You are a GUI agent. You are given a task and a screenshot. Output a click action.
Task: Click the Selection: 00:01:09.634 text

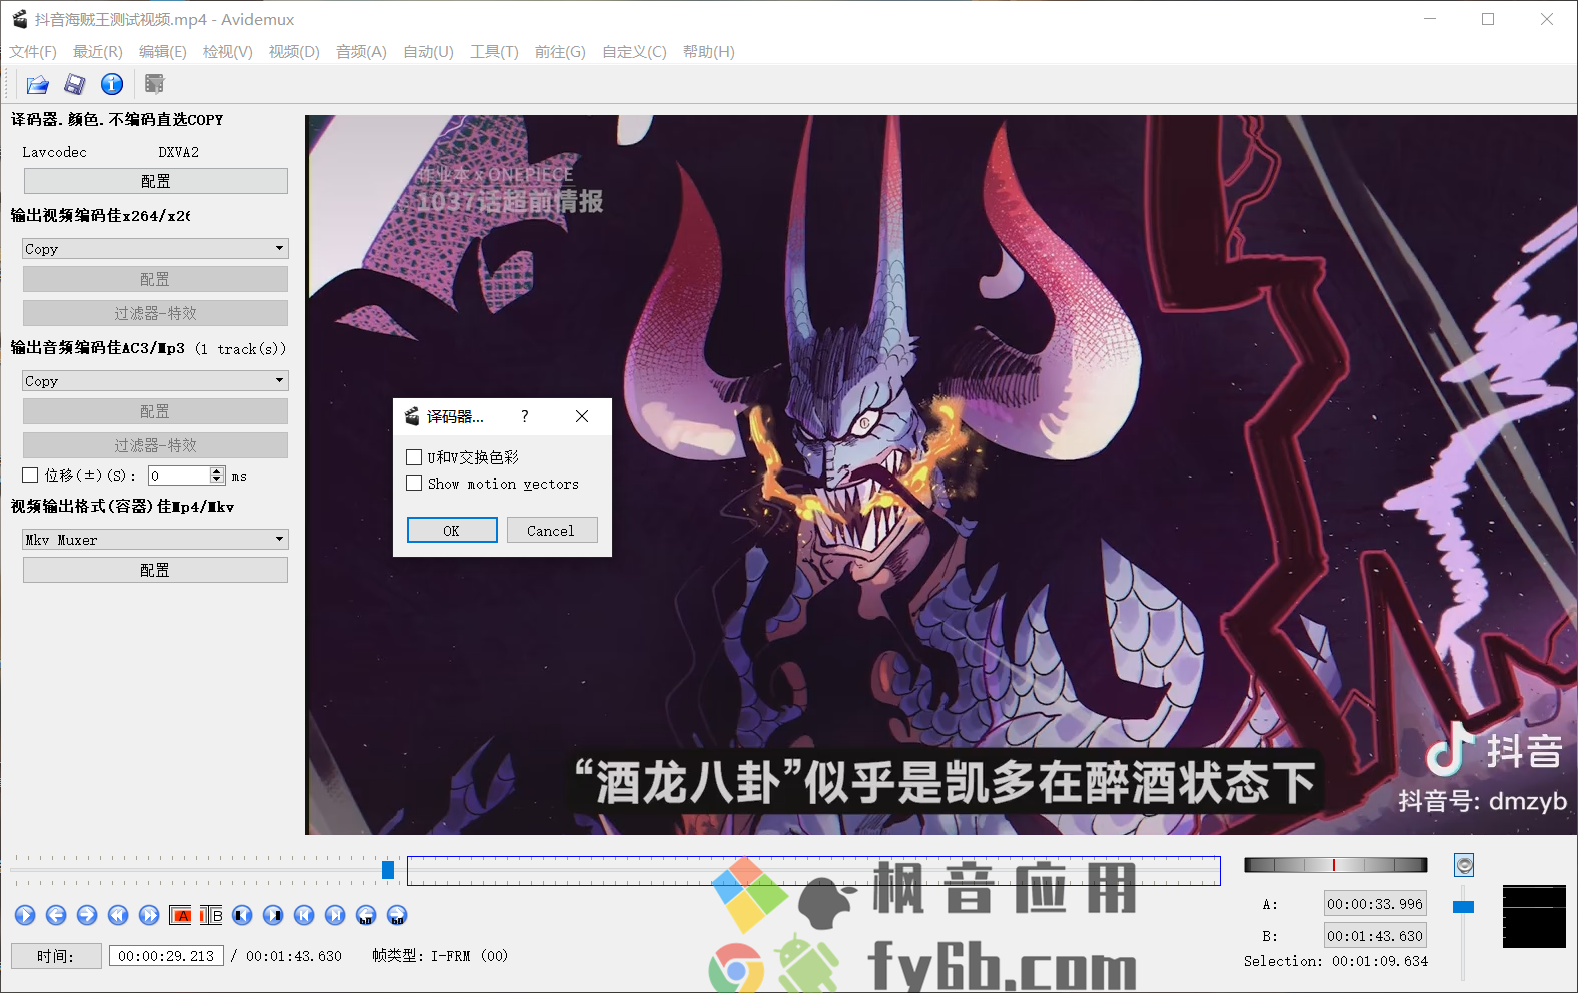click(1336, 961)
